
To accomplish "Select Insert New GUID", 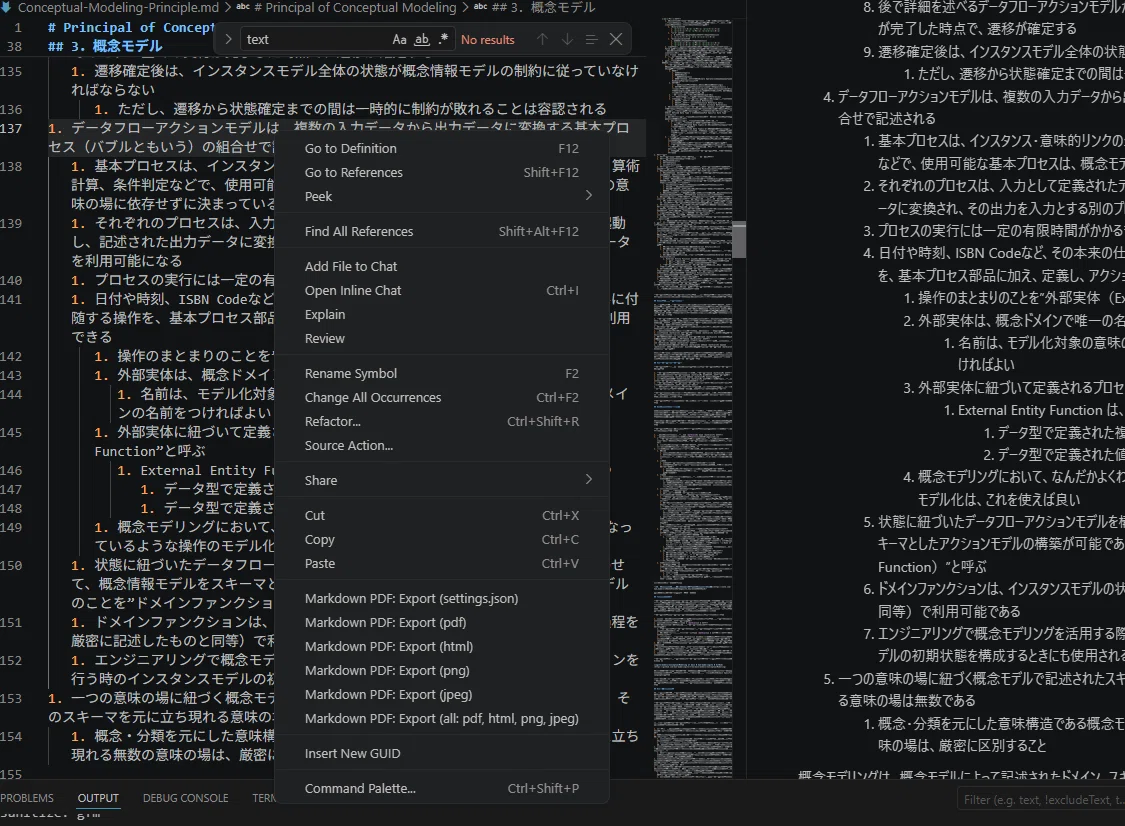I will click(442, 754).
